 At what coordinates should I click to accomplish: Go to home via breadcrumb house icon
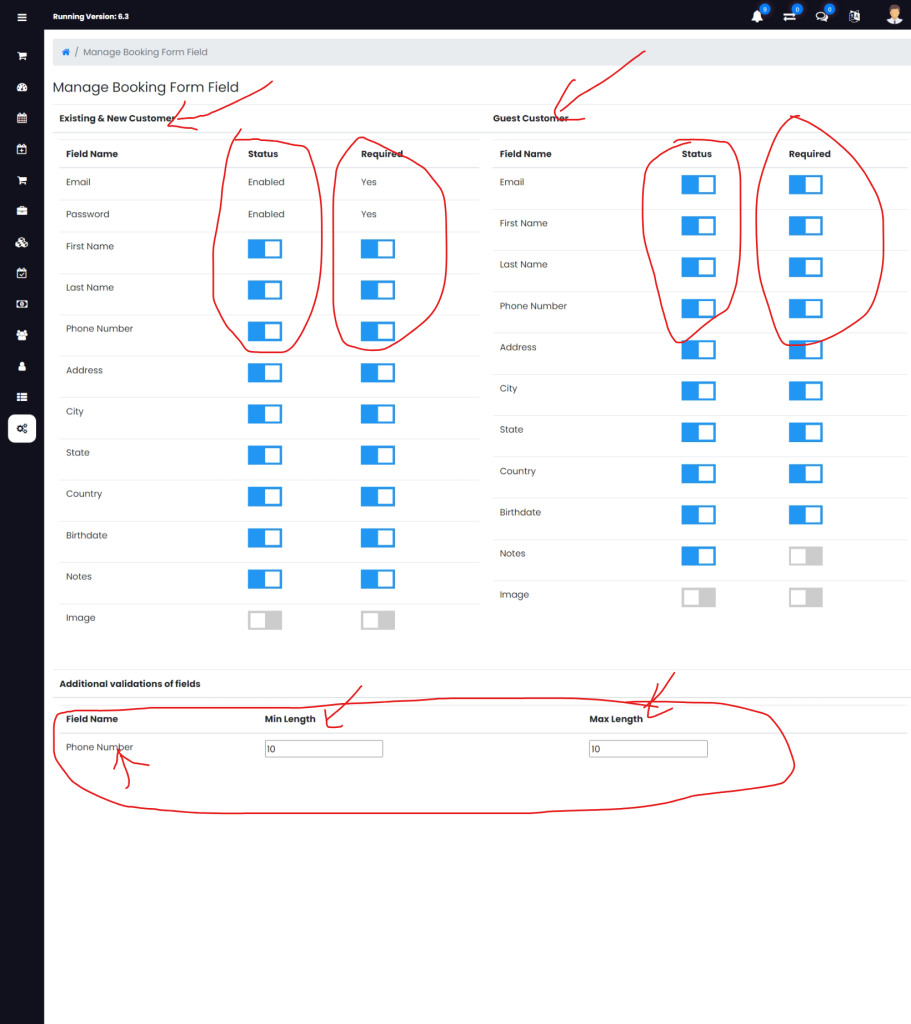point(66,52)
